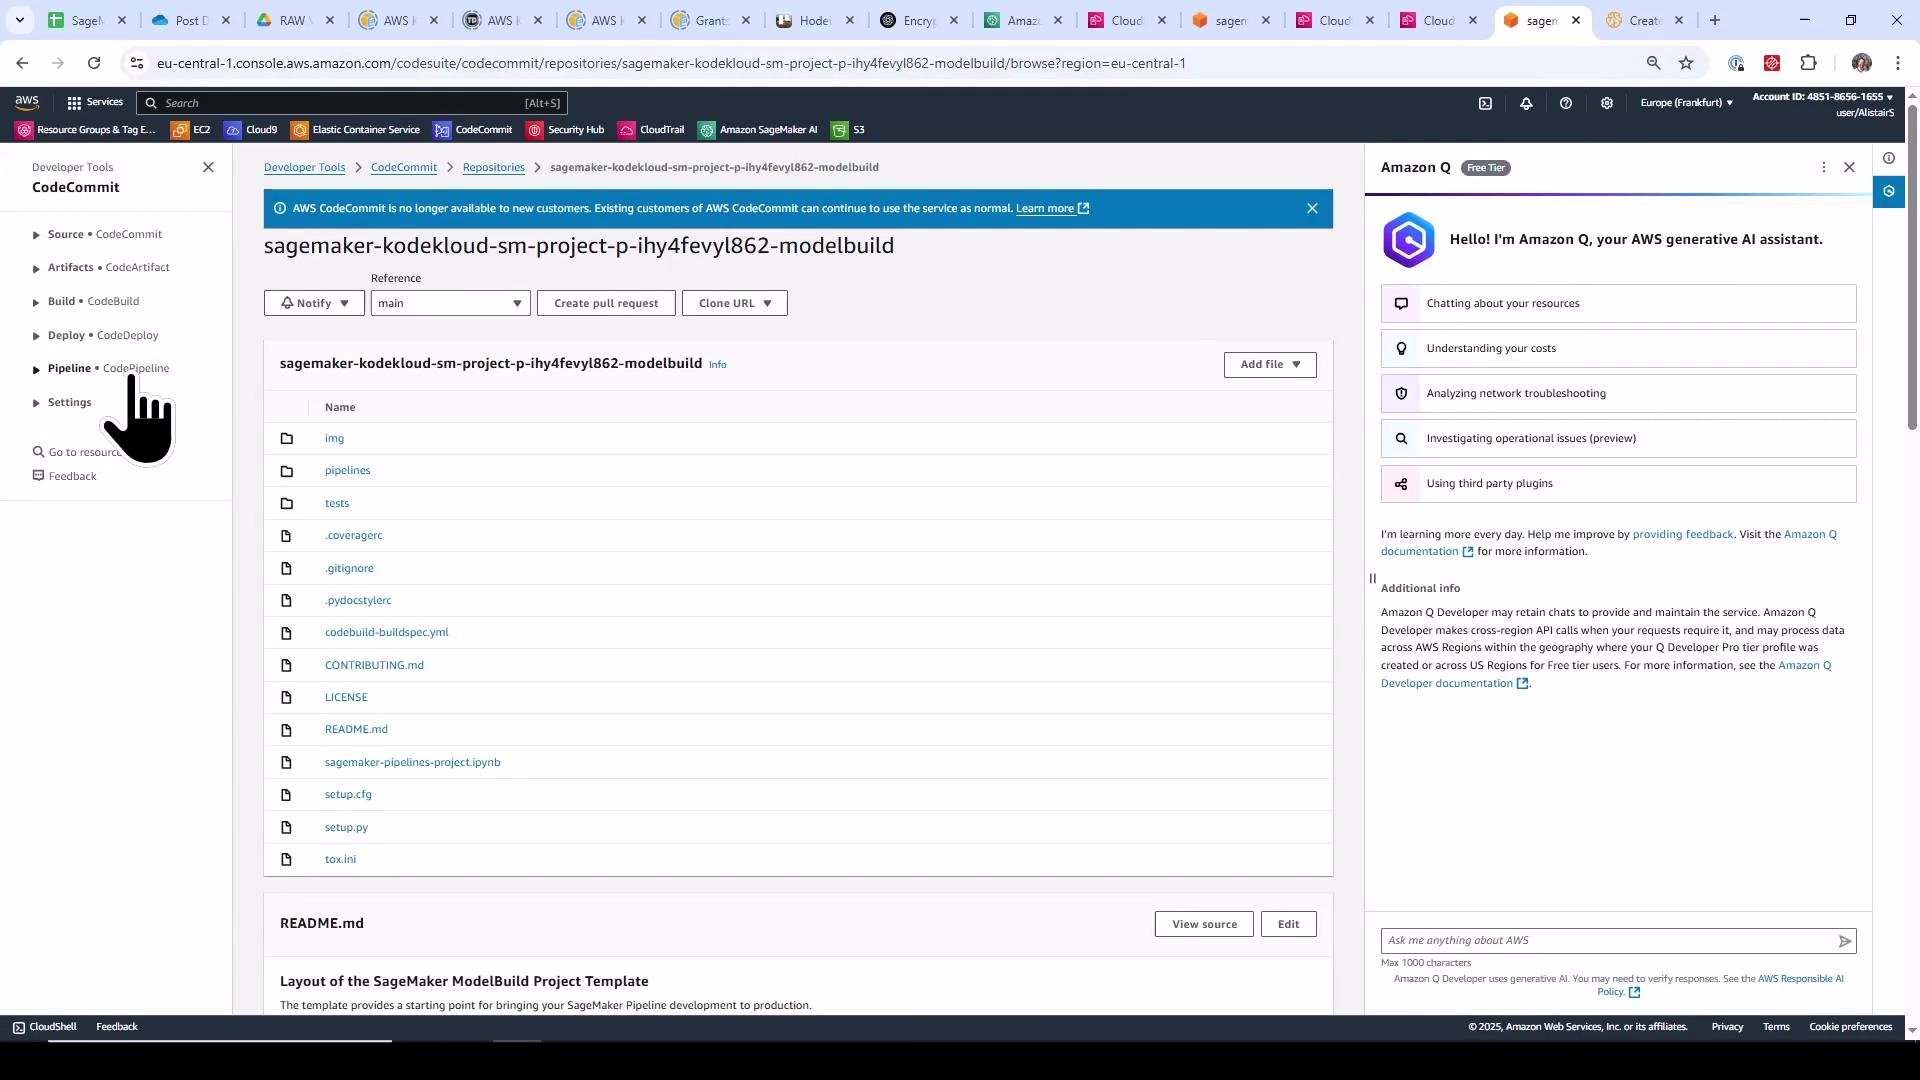Open Learn more link in banner
Screen dimensions: 1920x1080
coord(1052,208)
